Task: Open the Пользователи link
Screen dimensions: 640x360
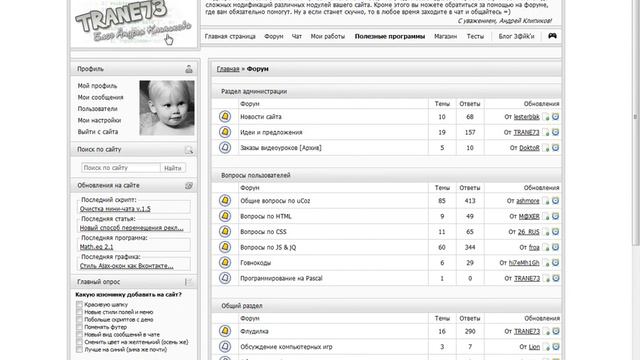Action: tap(98, 109)
